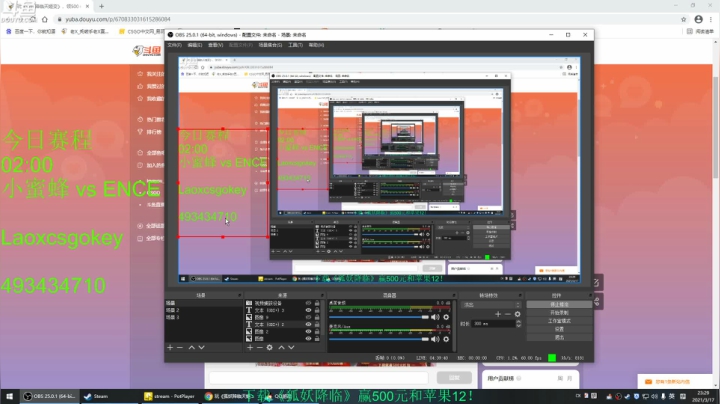Switch to Steam on the taskbar

pos(96,396)
